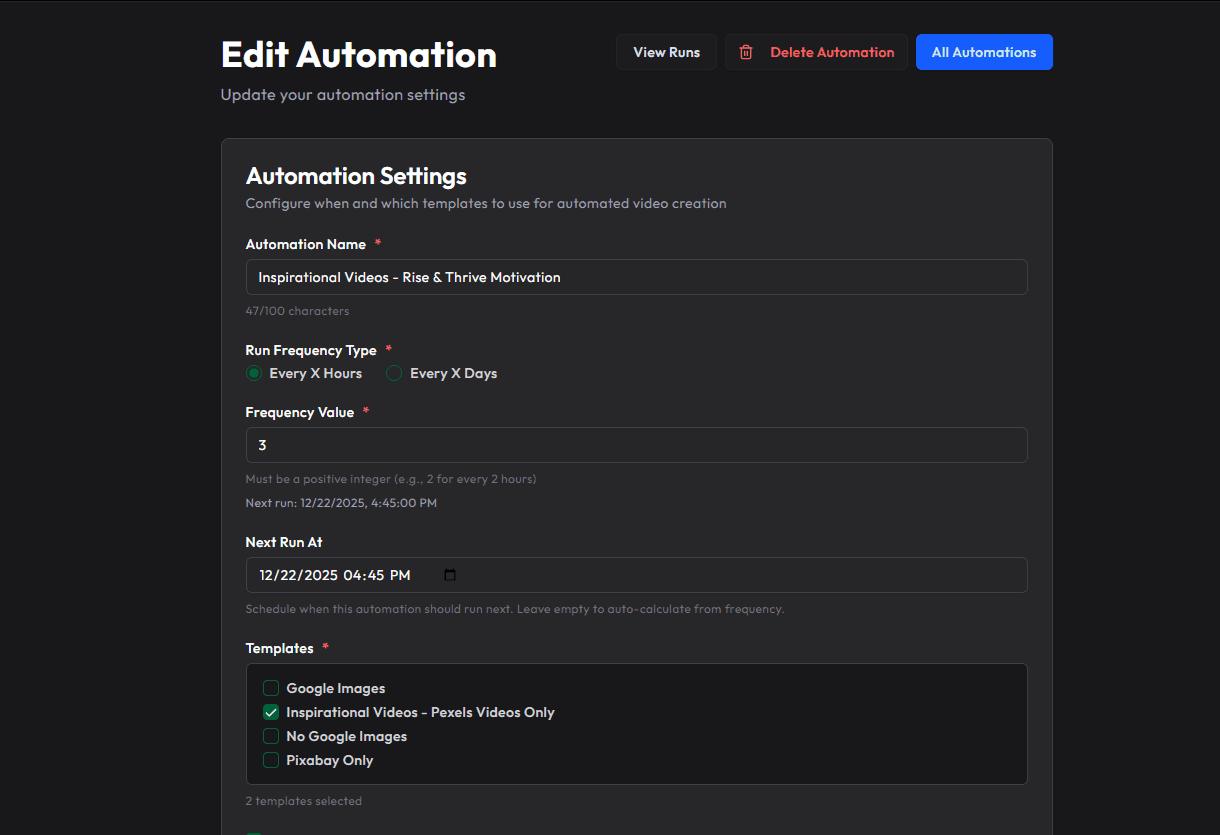Viewport: 1220px width, 835px height.
Task: Click the trash icon beside Delete Automation
Action: (745, 52)
